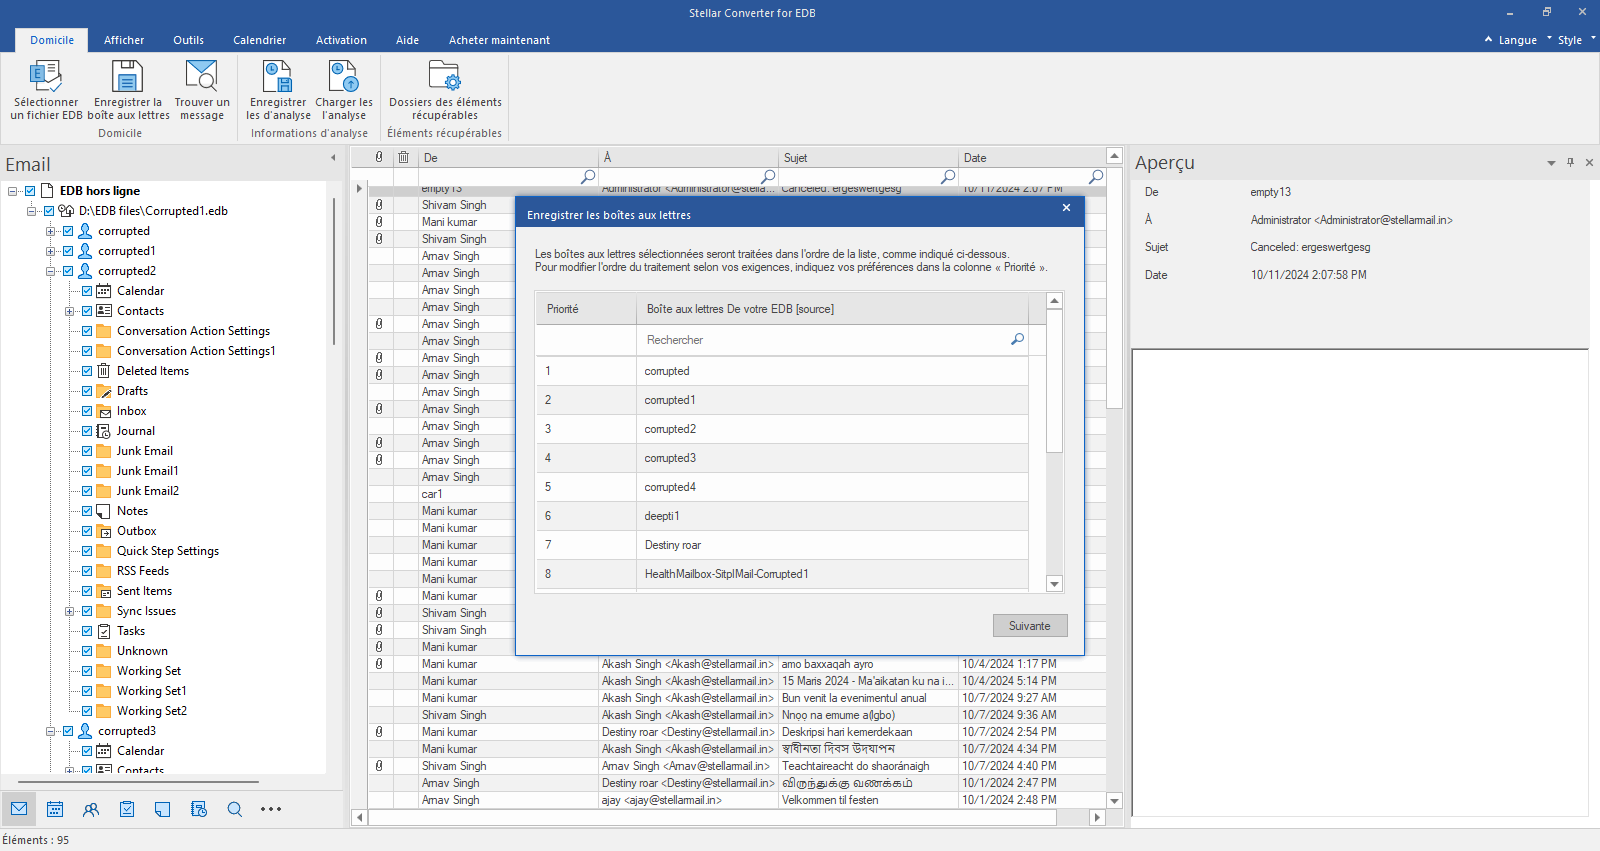Open the Langue dropdown menu
This screenshot has width=1600, height=851.
[x=1517, y=40]
